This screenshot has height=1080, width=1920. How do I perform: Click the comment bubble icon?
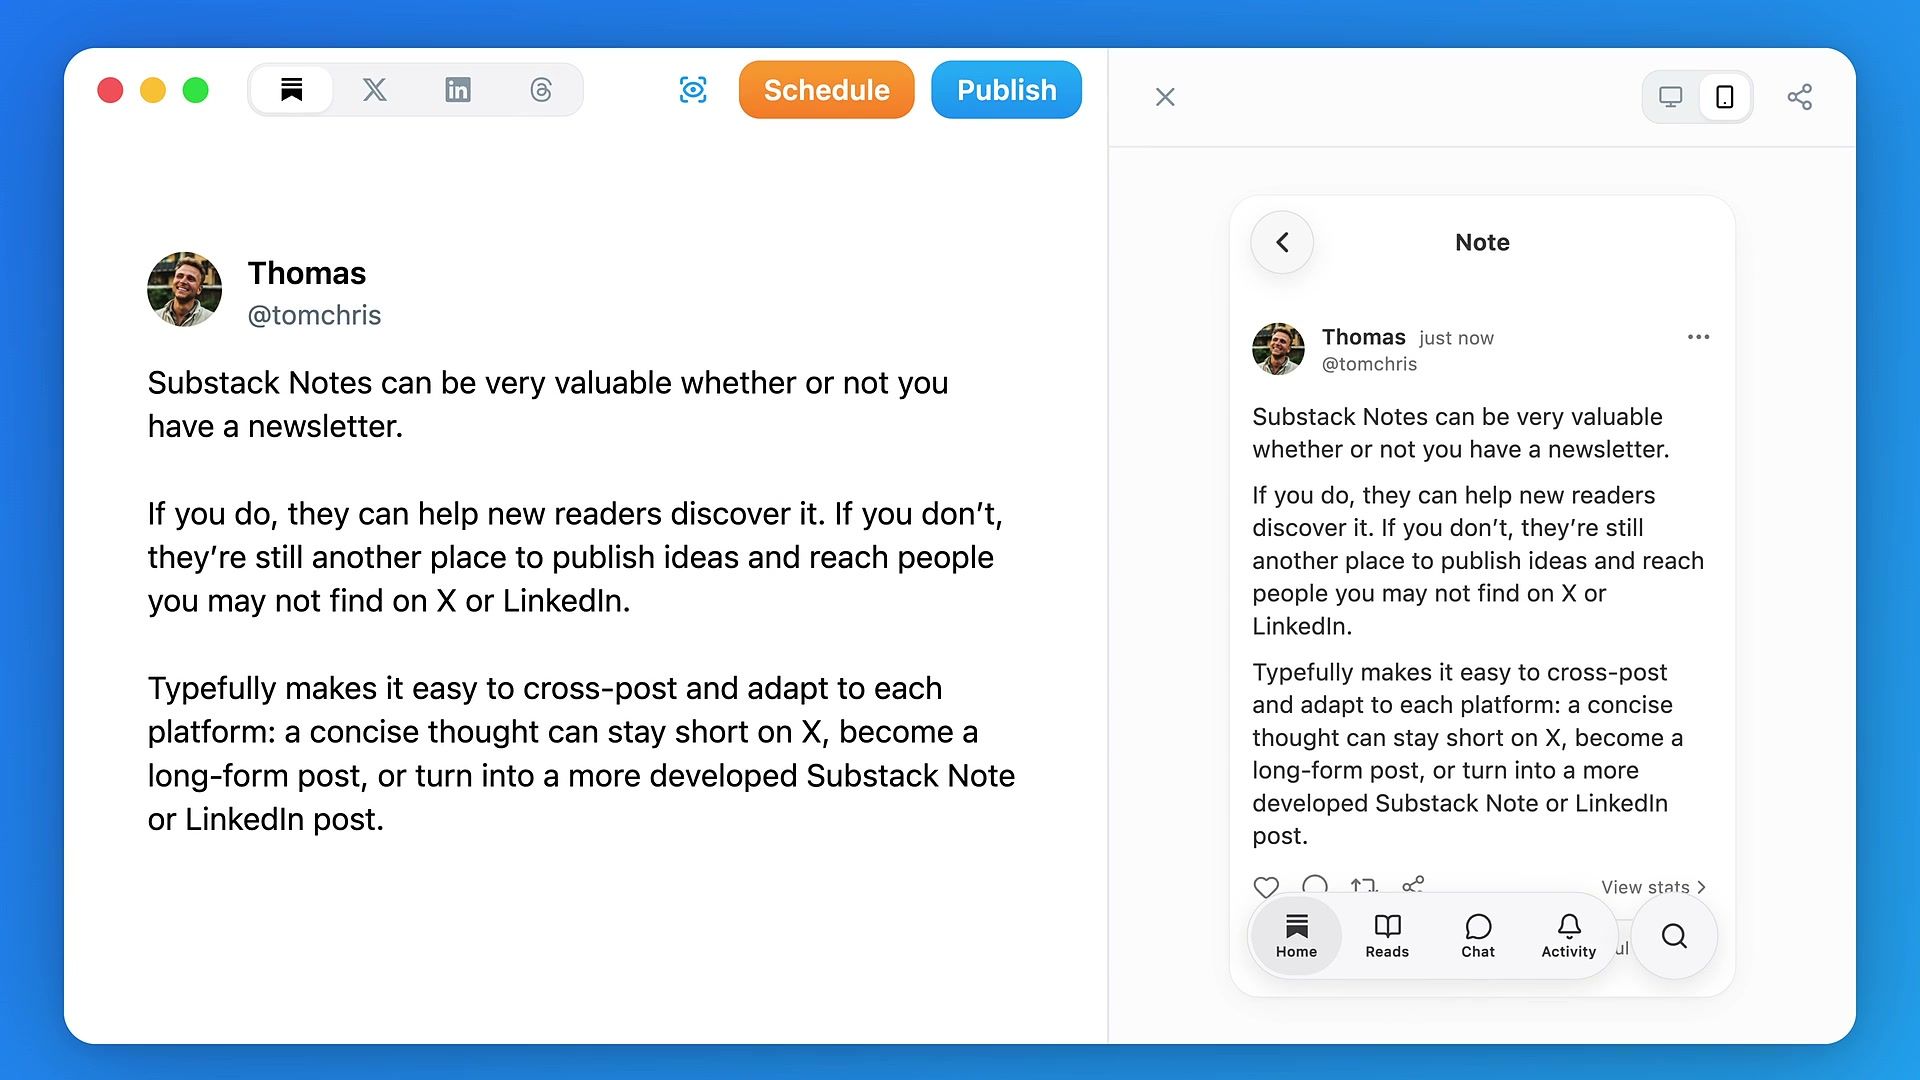pos(1315,885)
